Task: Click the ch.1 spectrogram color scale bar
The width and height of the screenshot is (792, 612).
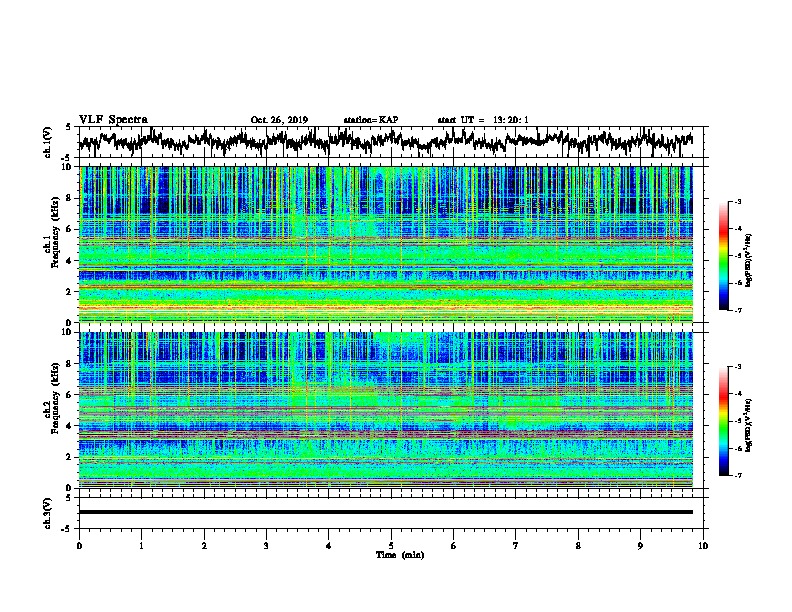Action: [724, 256]
